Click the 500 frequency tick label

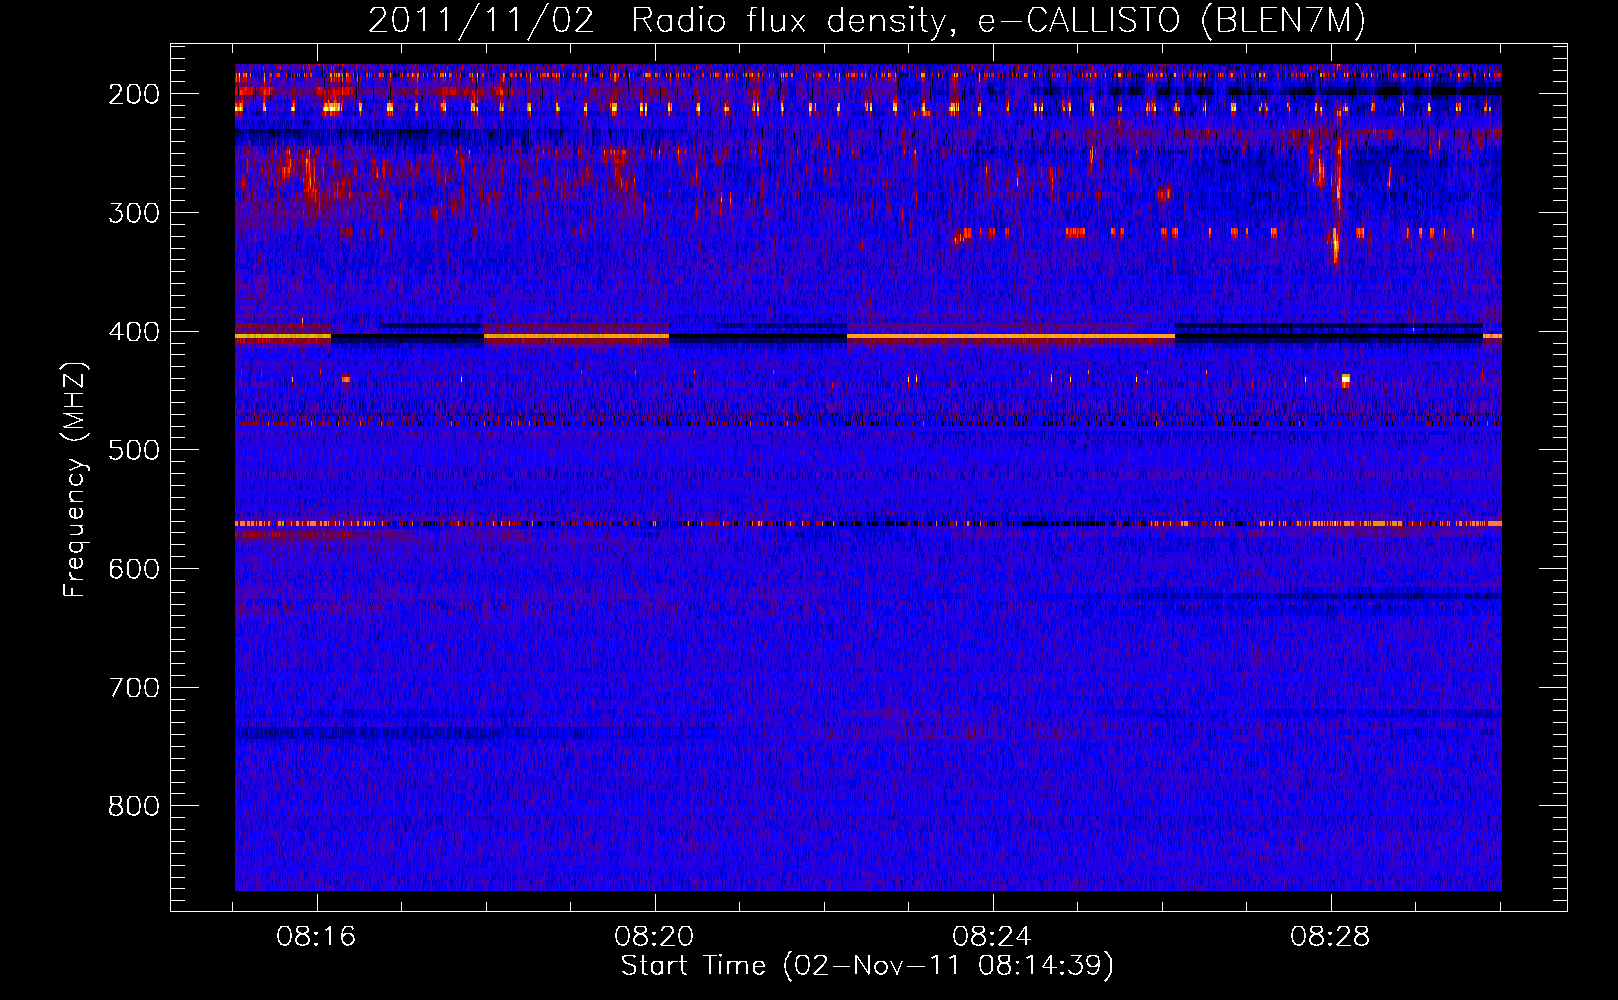(x=134, y=450)
